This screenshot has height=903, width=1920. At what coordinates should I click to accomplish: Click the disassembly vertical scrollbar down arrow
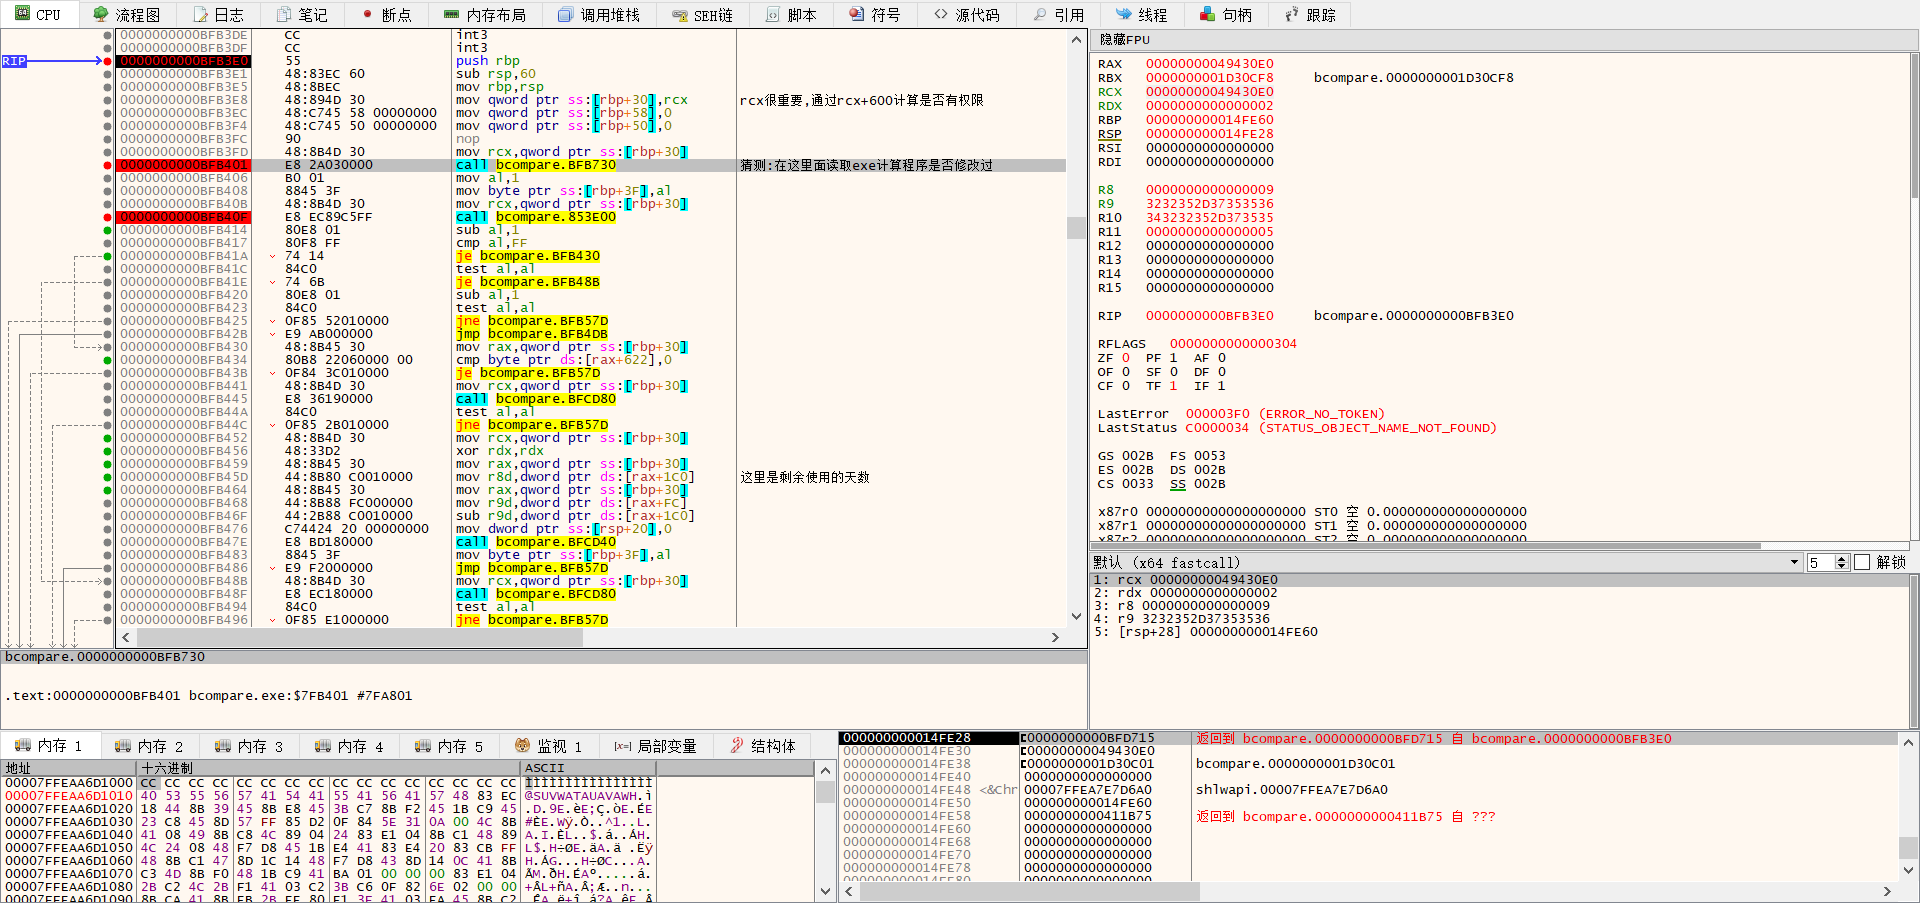point(1076,617)
